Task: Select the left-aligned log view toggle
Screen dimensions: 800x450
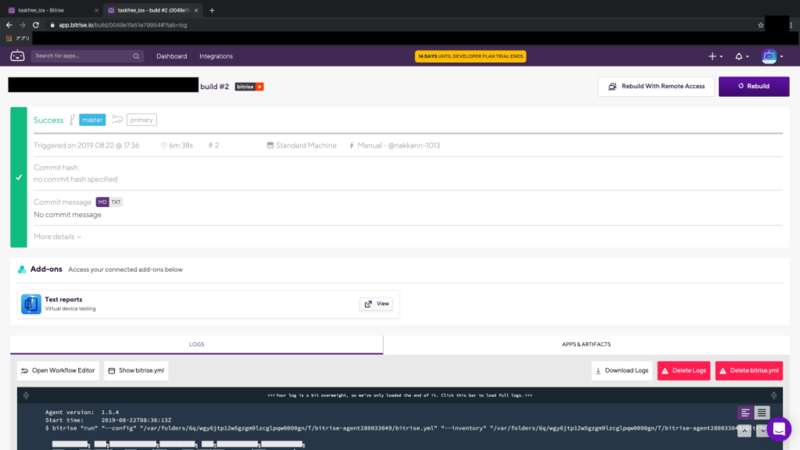Action: pos(745,412)
